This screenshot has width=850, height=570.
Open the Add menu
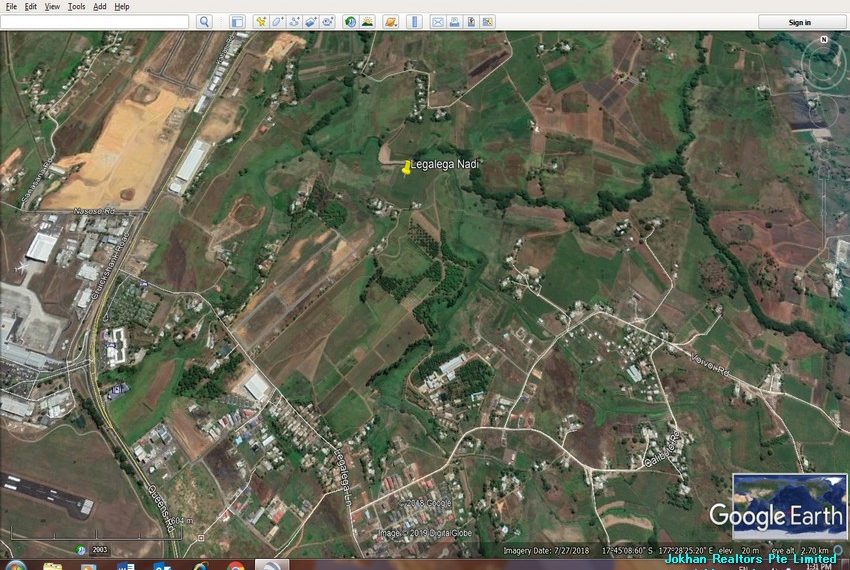click(100, 7)
